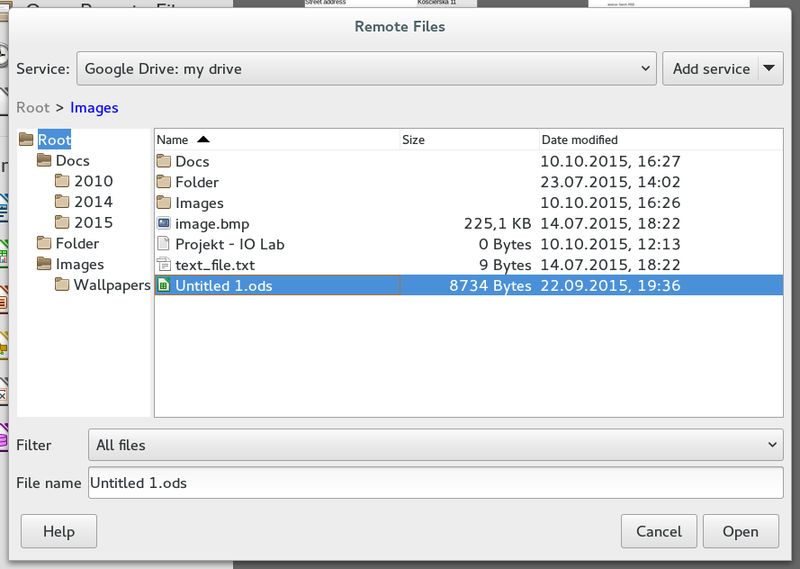800x569 pixels.
Task: Select the Docs folder icon in file list
Action: [x=164, y=161]
